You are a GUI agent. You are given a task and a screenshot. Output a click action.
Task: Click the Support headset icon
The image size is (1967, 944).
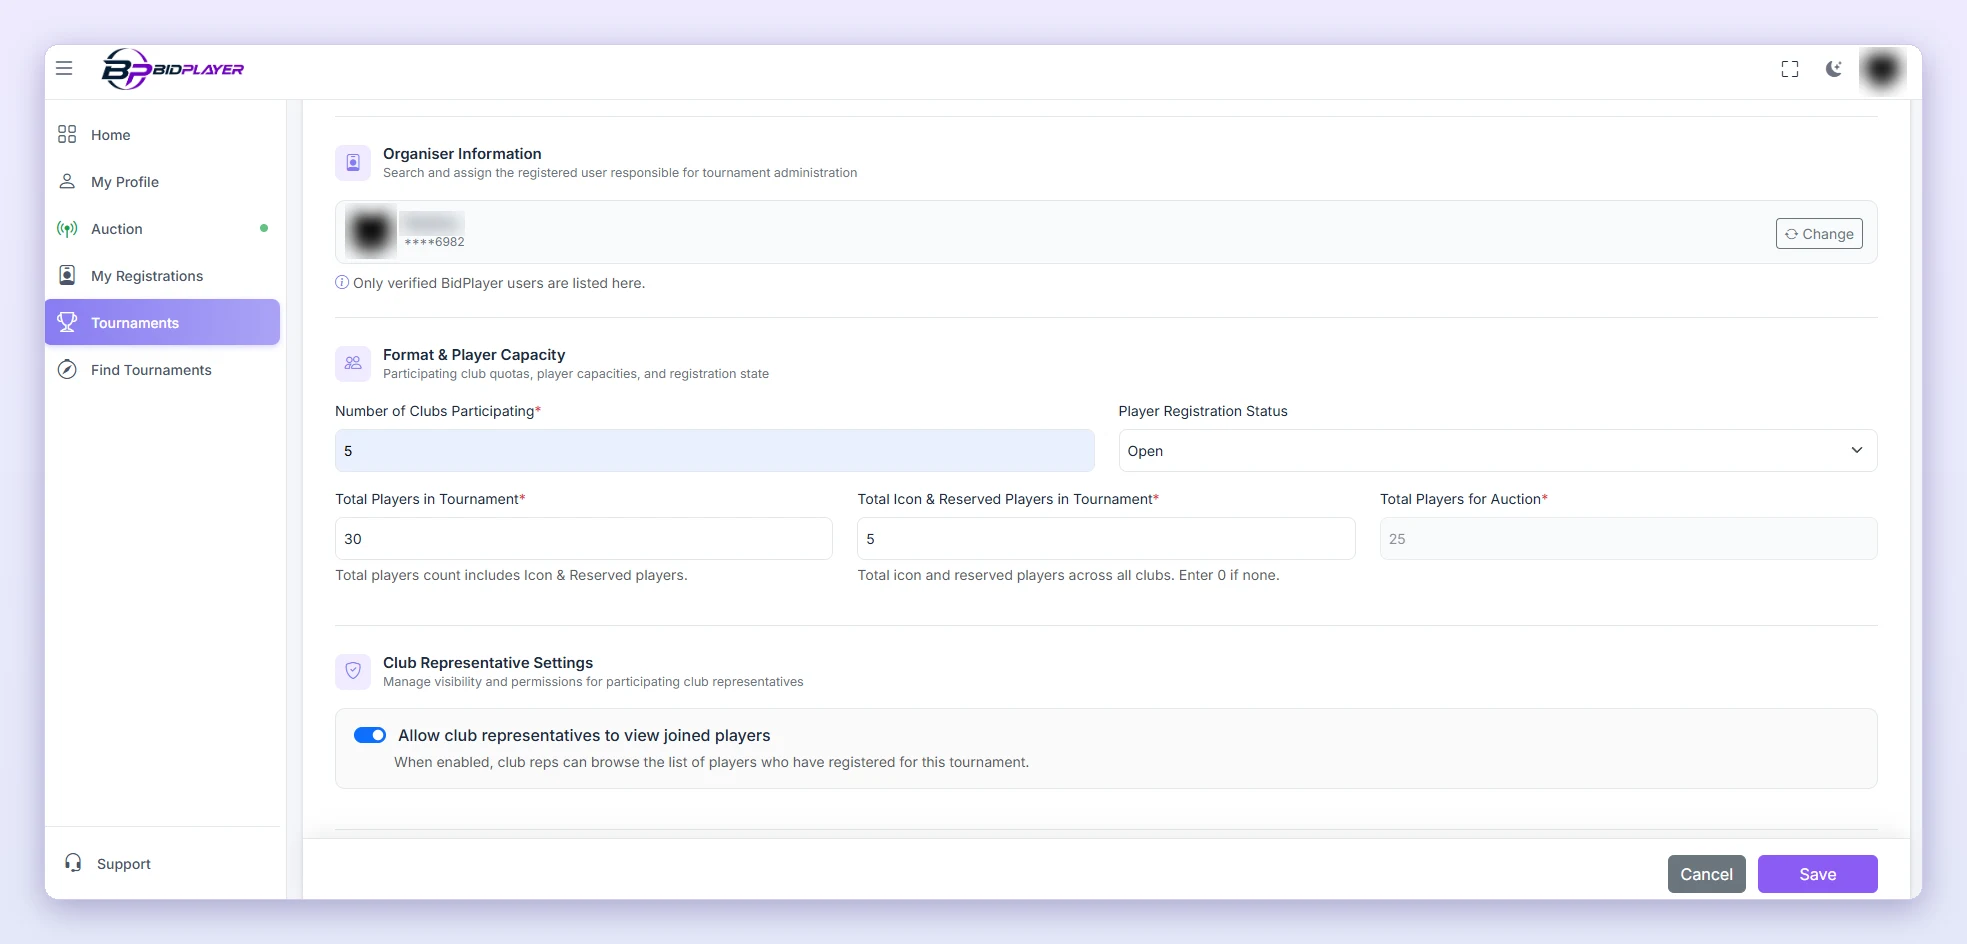(73, 862)
